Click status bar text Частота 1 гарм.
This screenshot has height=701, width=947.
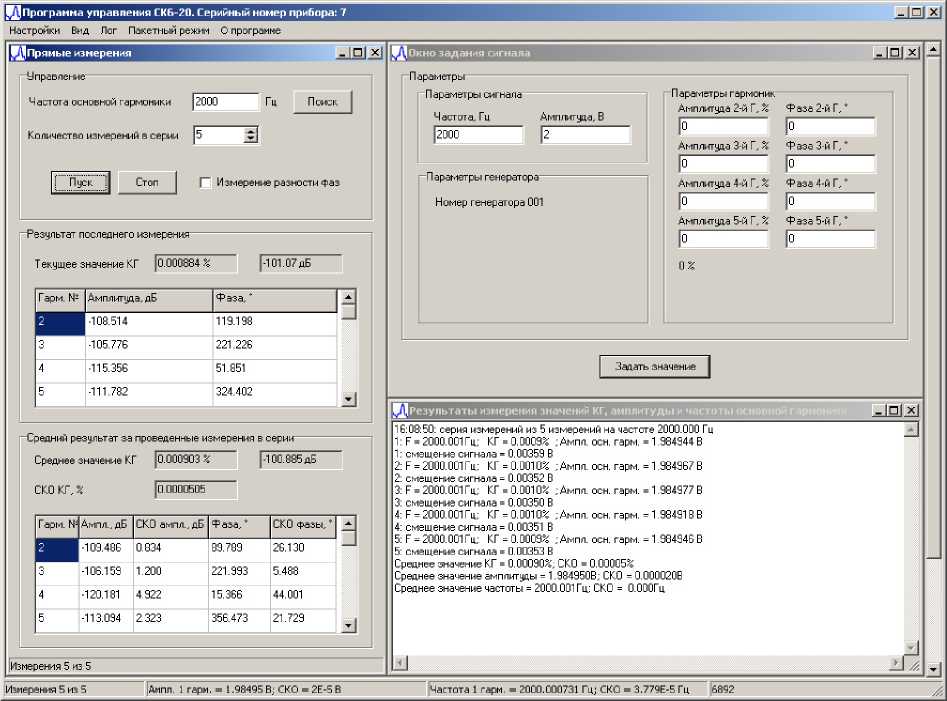[x=559, y=690]
